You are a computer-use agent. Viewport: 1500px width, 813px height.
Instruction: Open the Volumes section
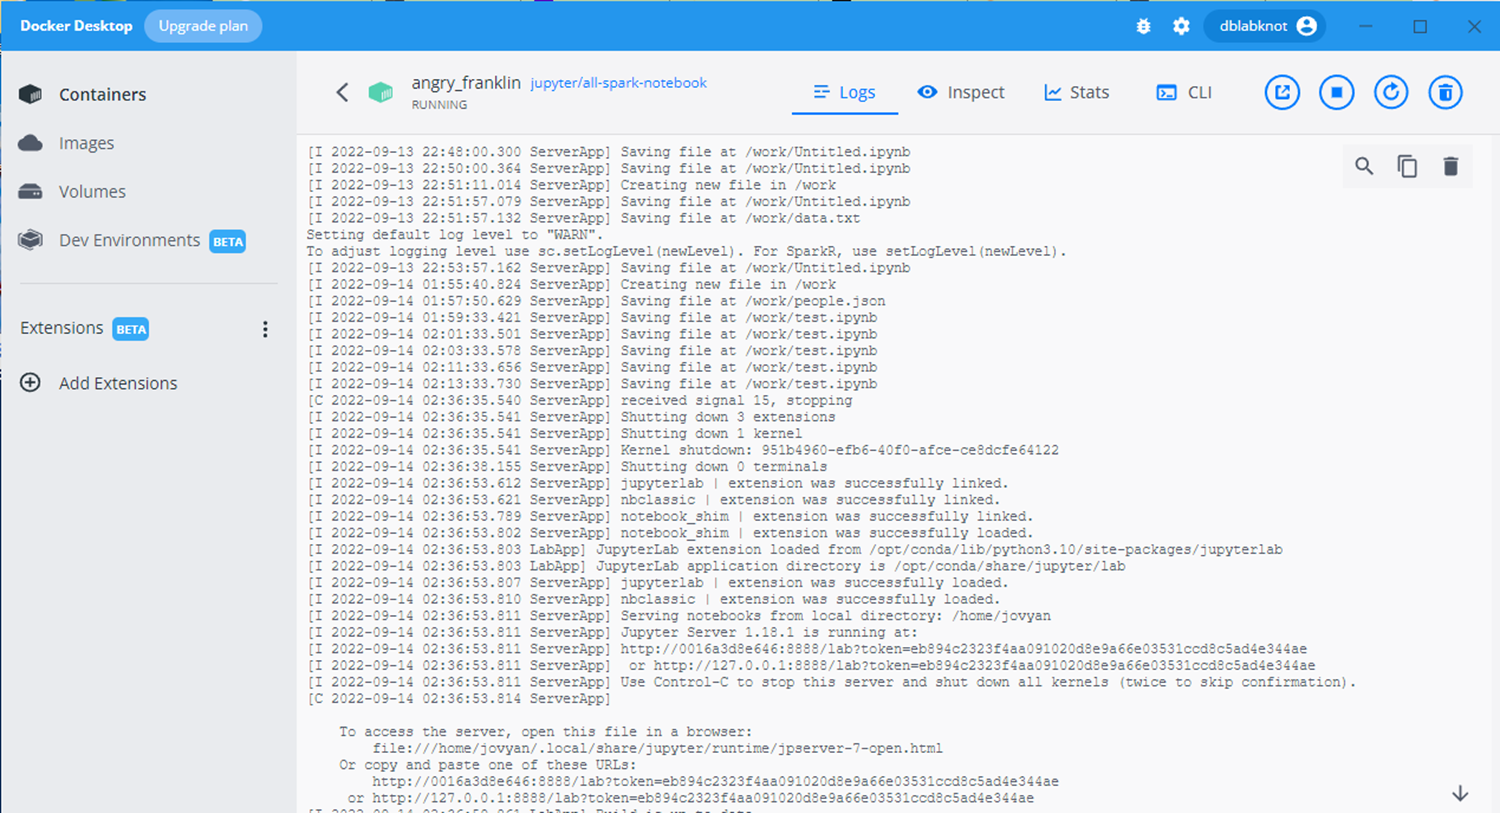92,191
